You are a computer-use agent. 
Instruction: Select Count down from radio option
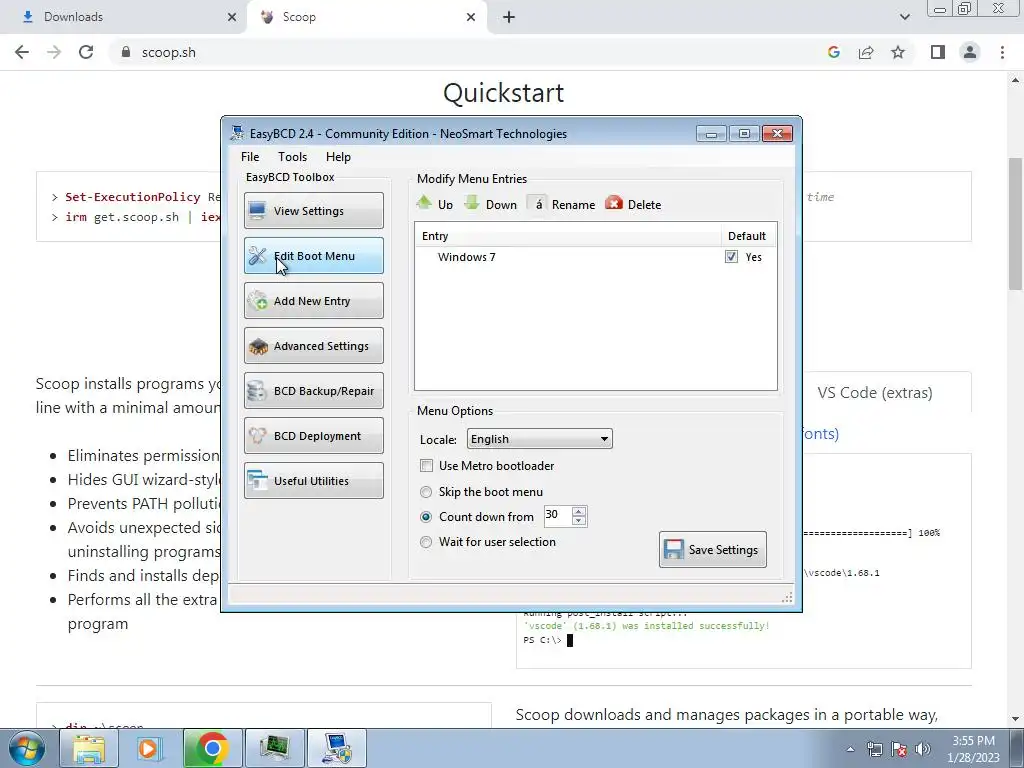(x=426, y=517)
